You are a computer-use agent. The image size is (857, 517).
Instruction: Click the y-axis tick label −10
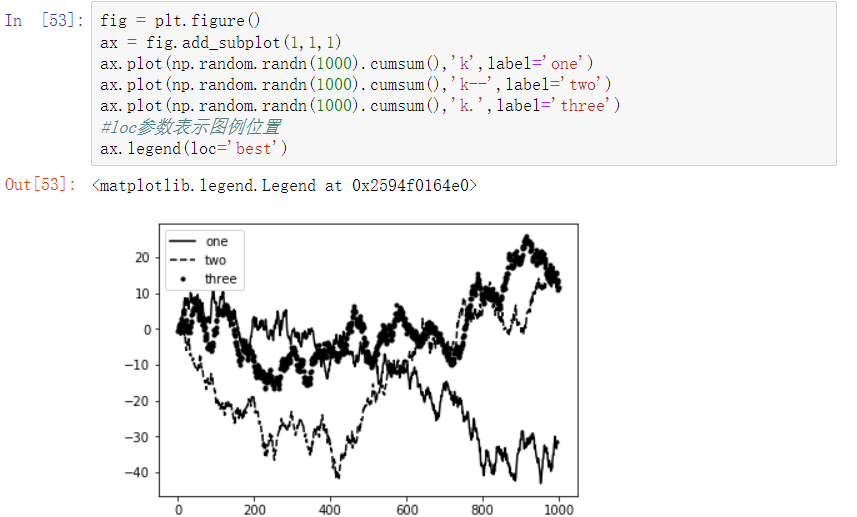click(x=137, y=365)
